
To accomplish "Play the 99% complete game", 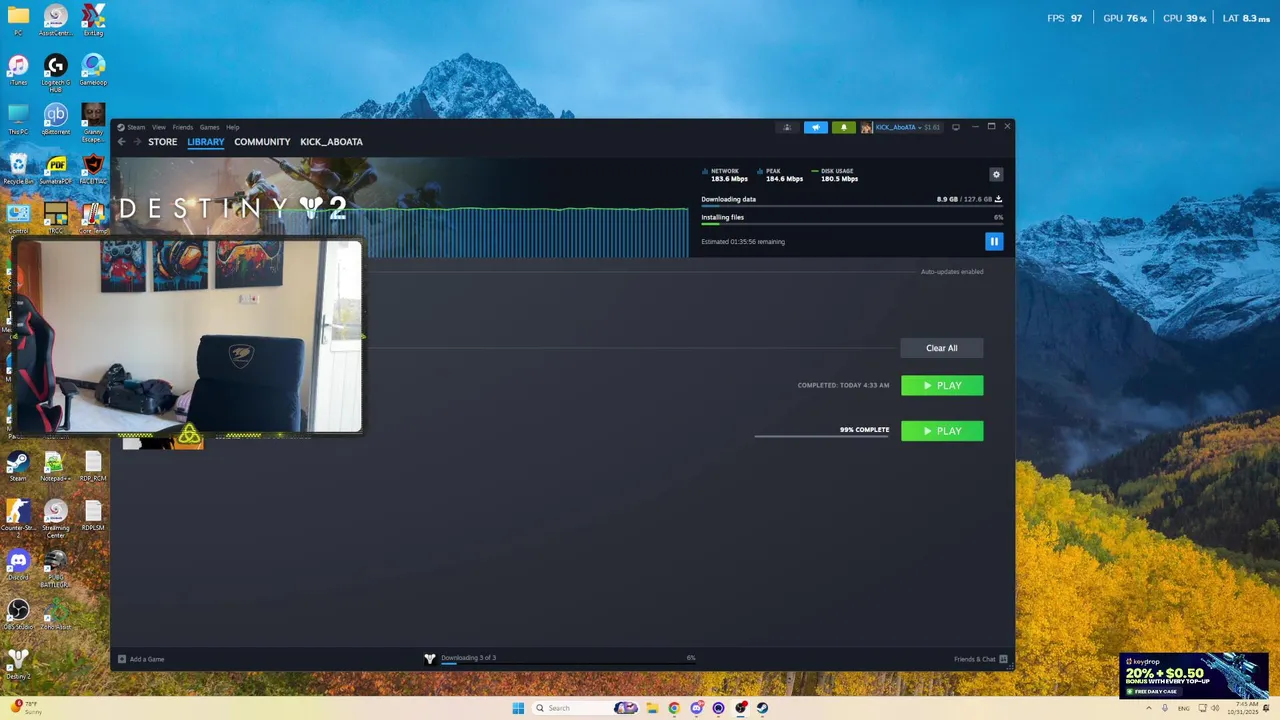I will [x=942, y=431].
